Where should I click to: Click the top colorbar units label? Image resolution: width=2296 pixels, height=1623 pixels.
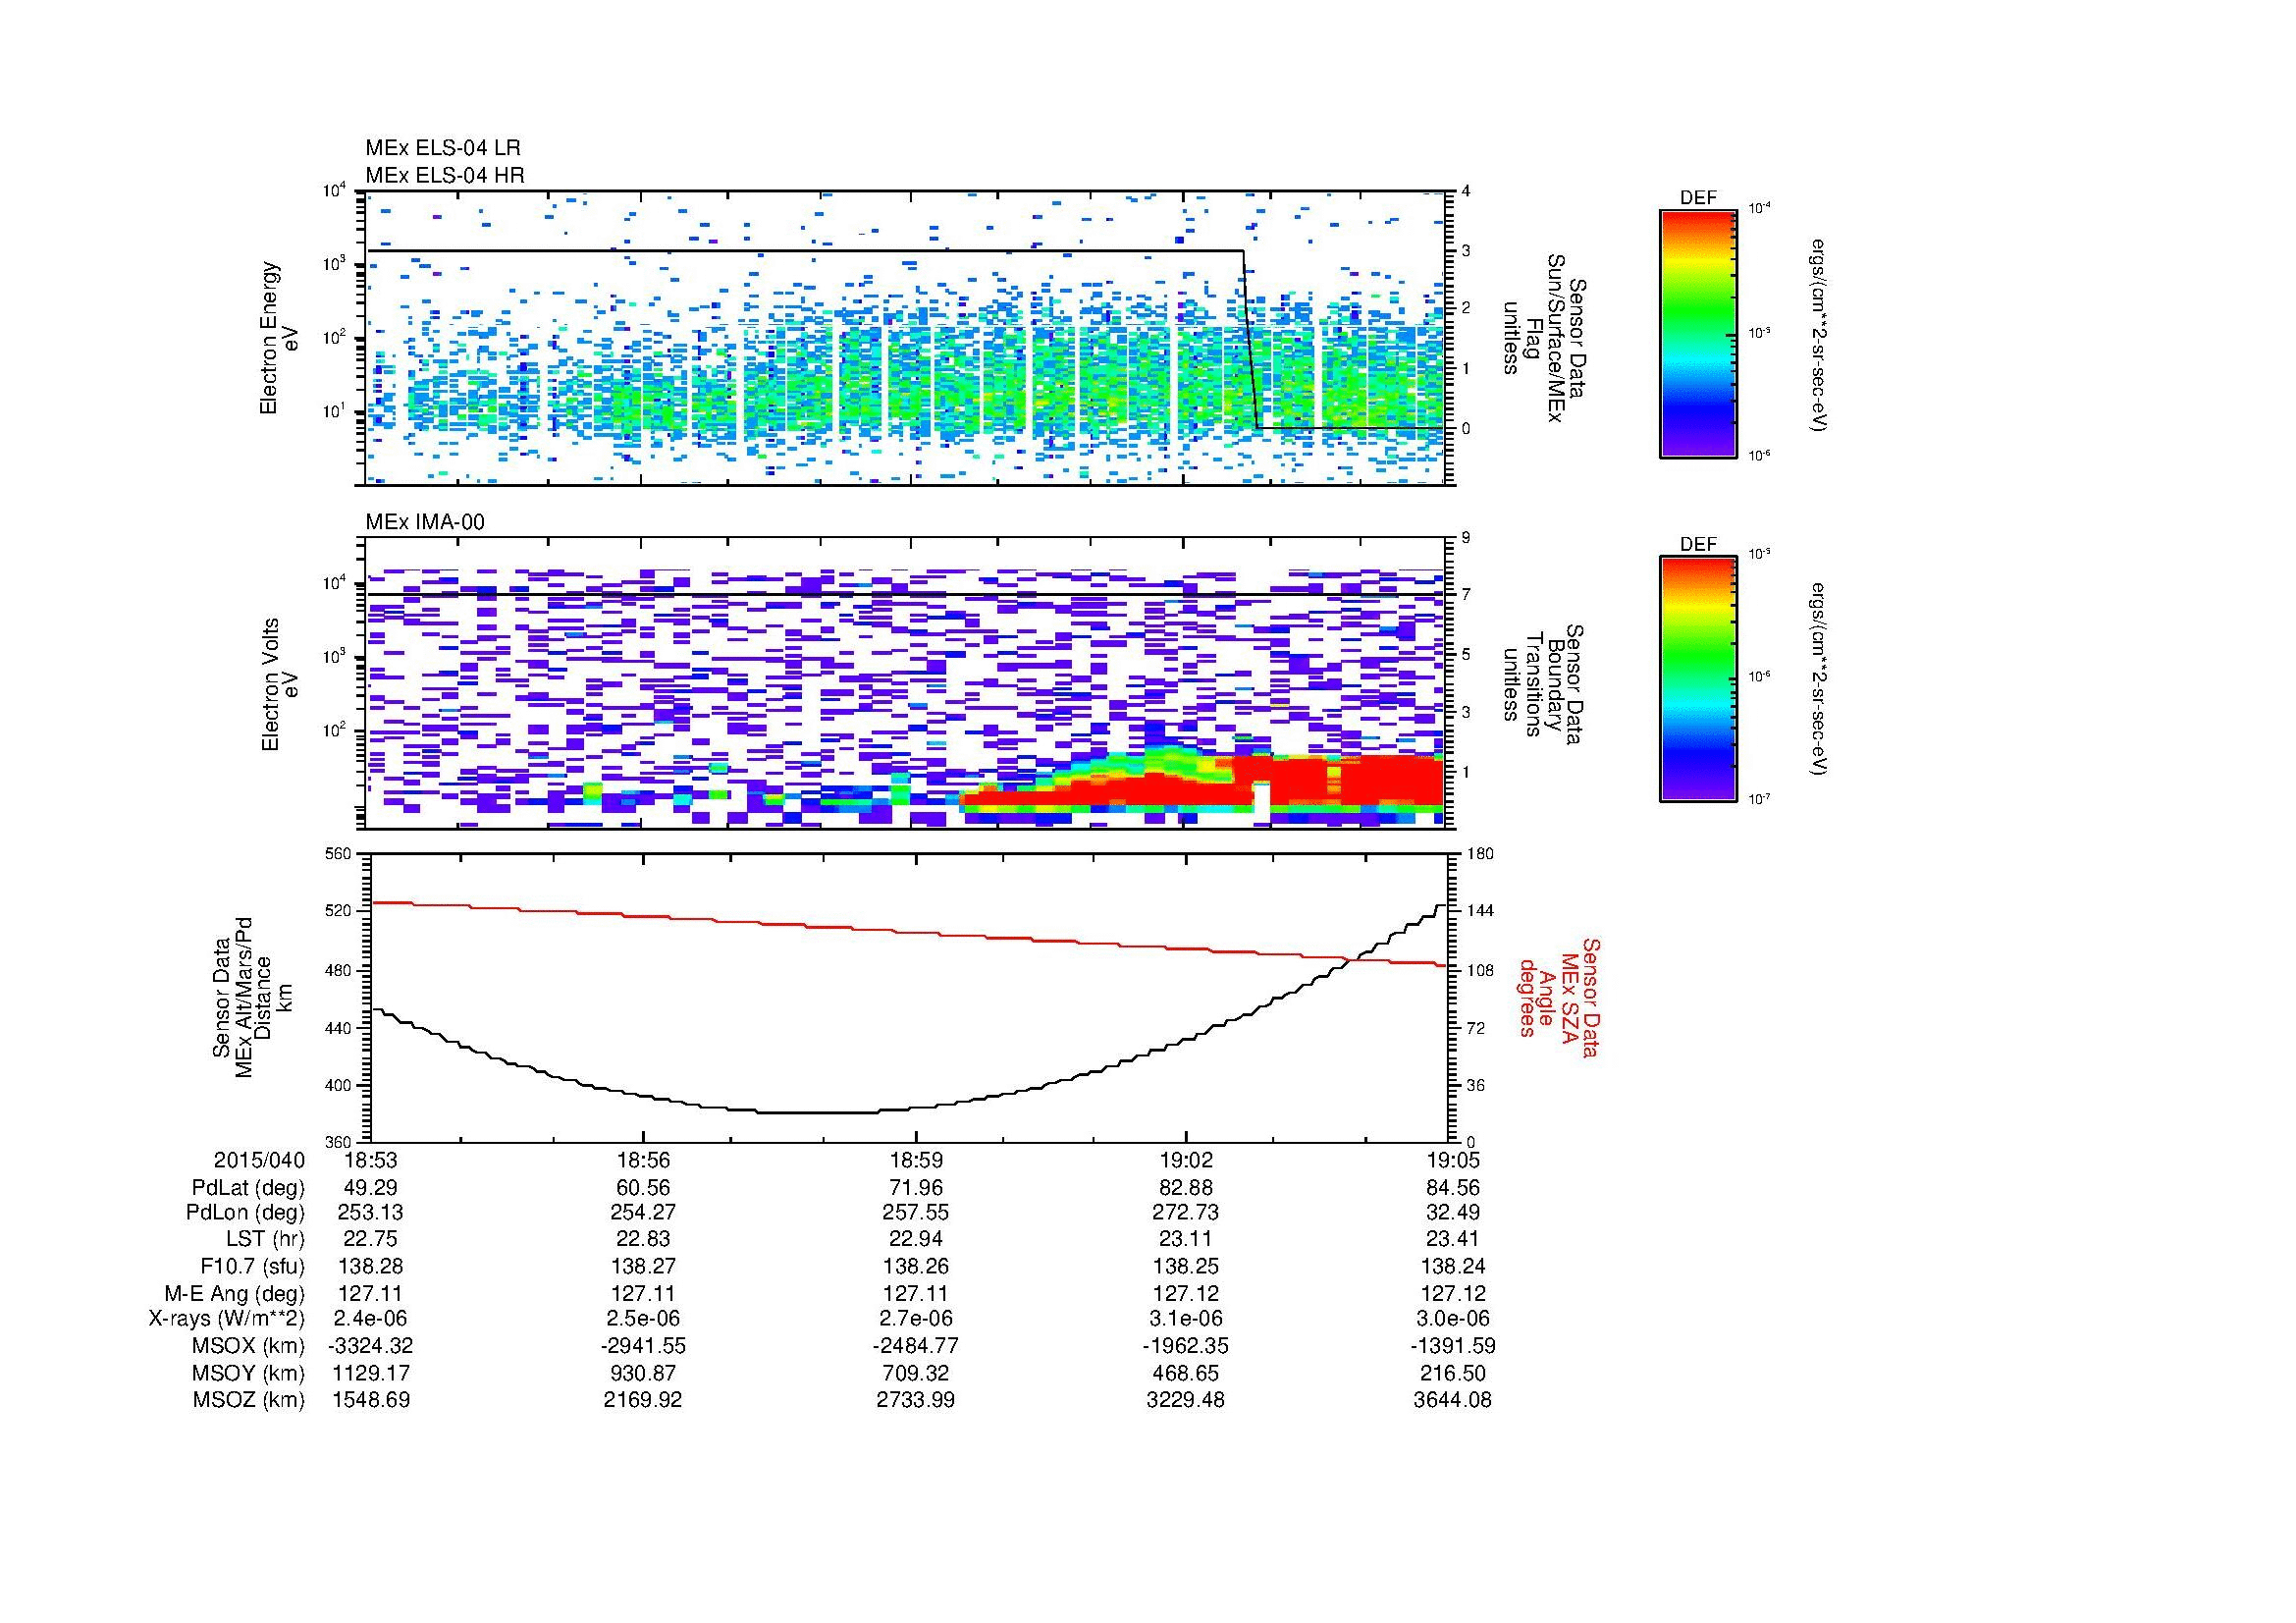(1819, 335)
